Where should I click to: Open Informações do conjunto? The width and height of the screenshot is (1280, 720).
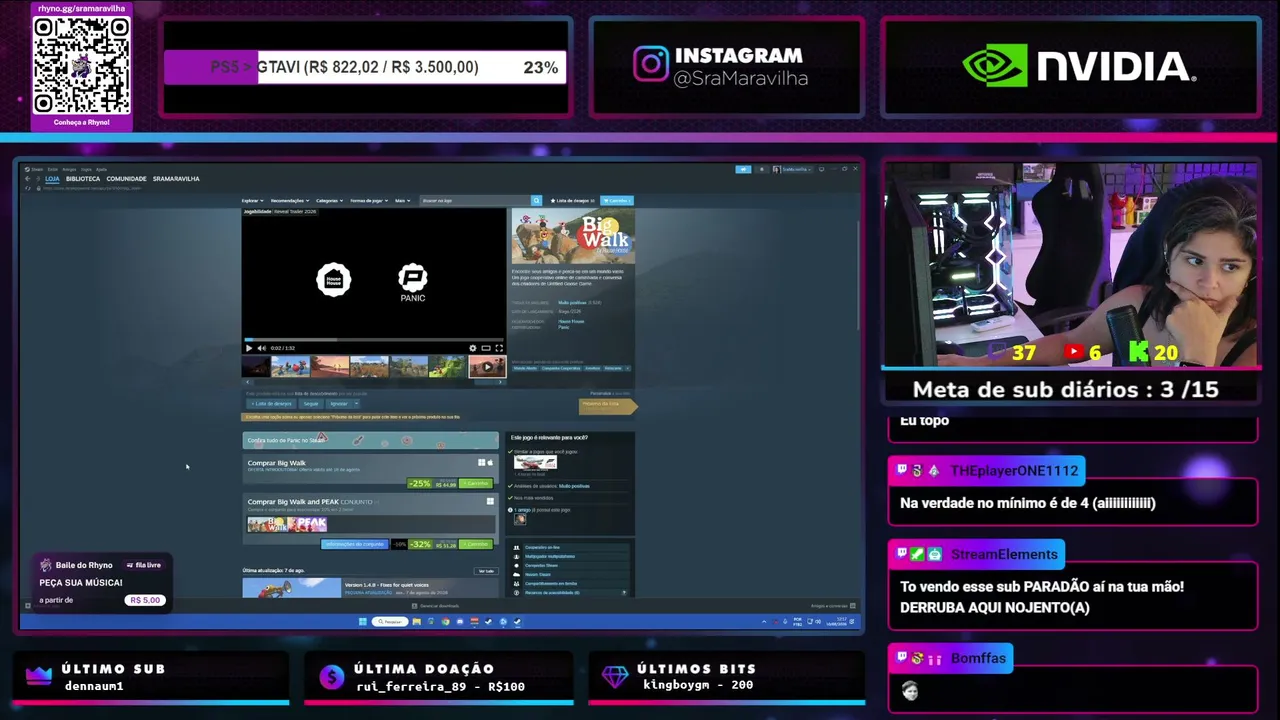(x=353, y=544)
